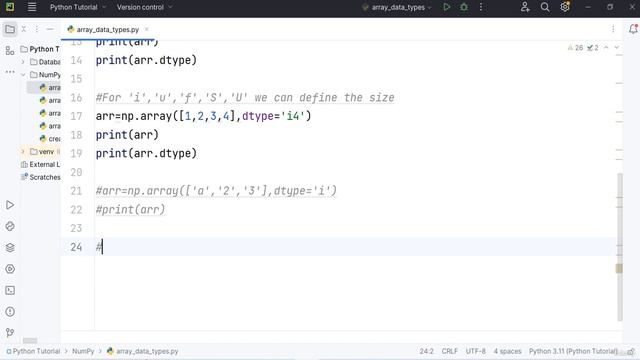Show more tool windows ellipsis
The width and height of the screenshot is (640, 360).
pyautogui.click(x=10, y=72)
